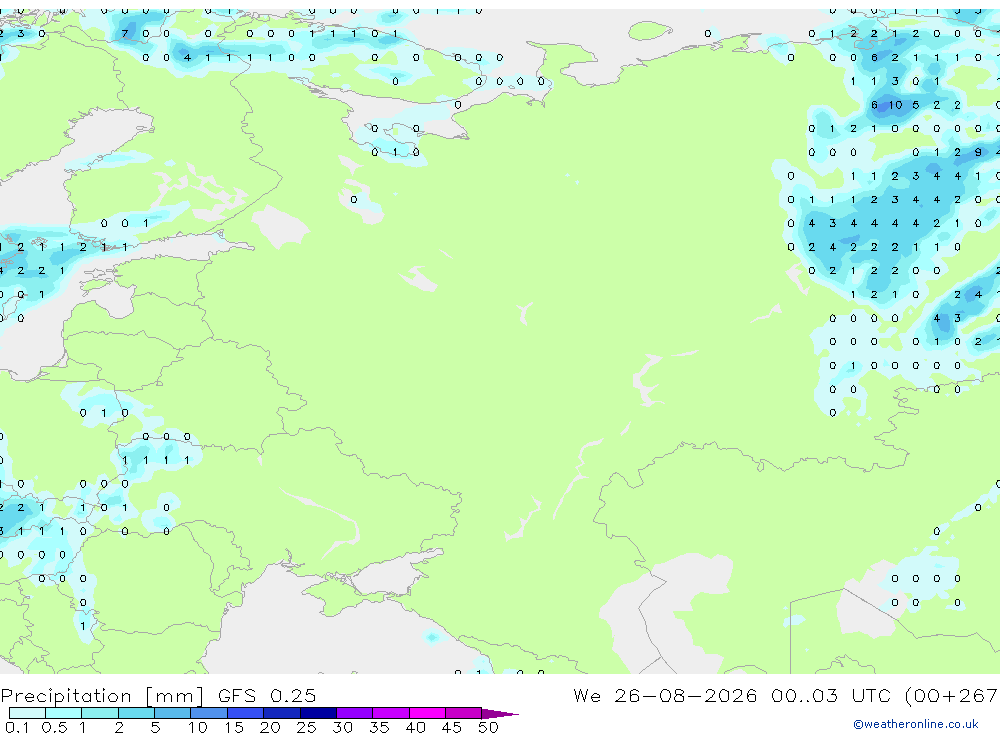Click the date 'We 26-08-2026' text

[x=665, y=695]
